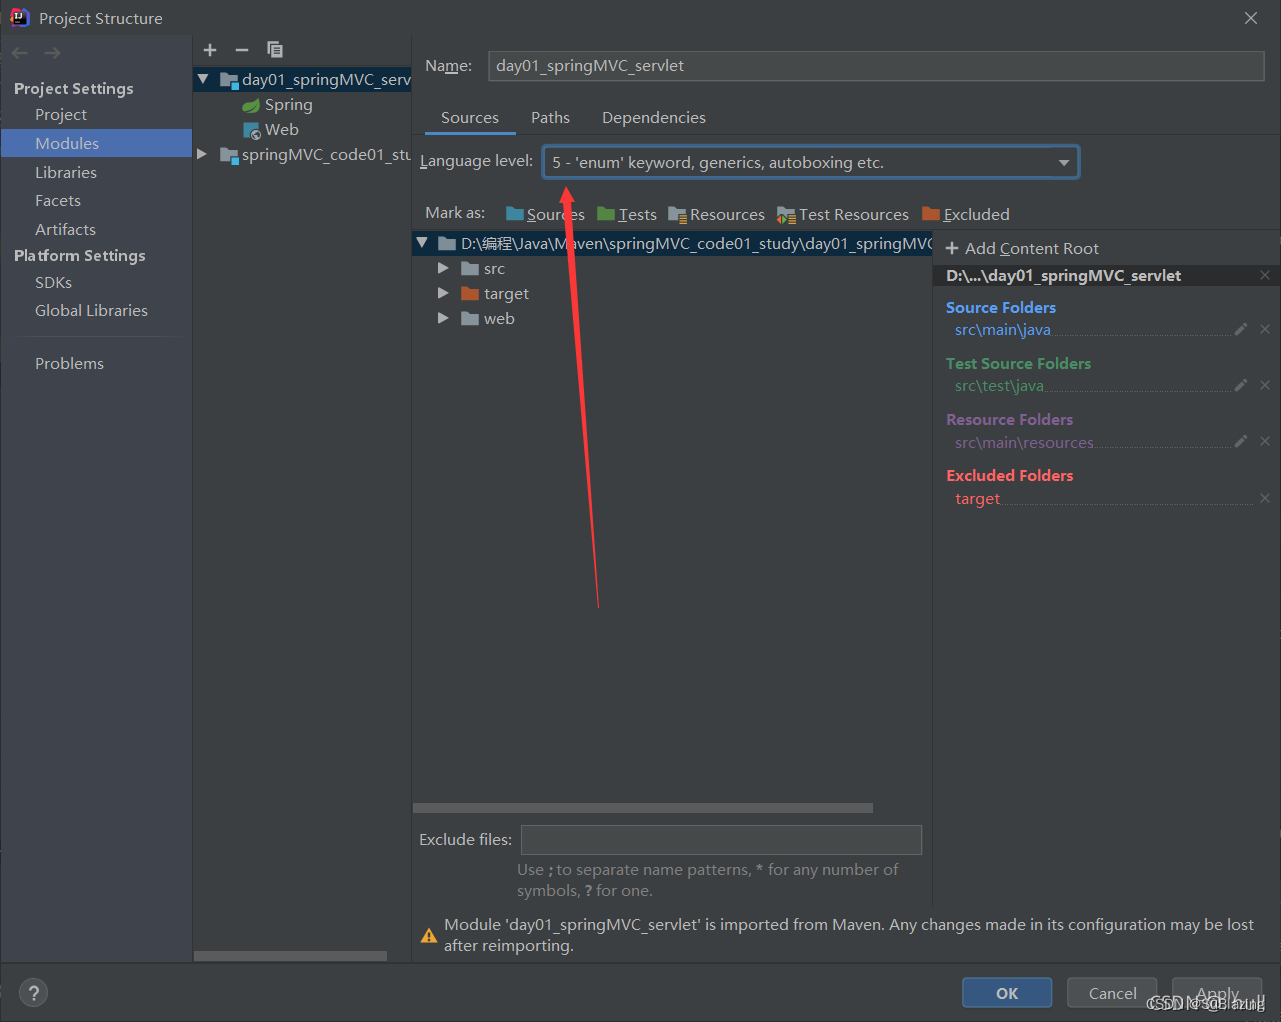Select the src folder row
This screenshot has height=1022, width=1281.
tap(672, 268)
